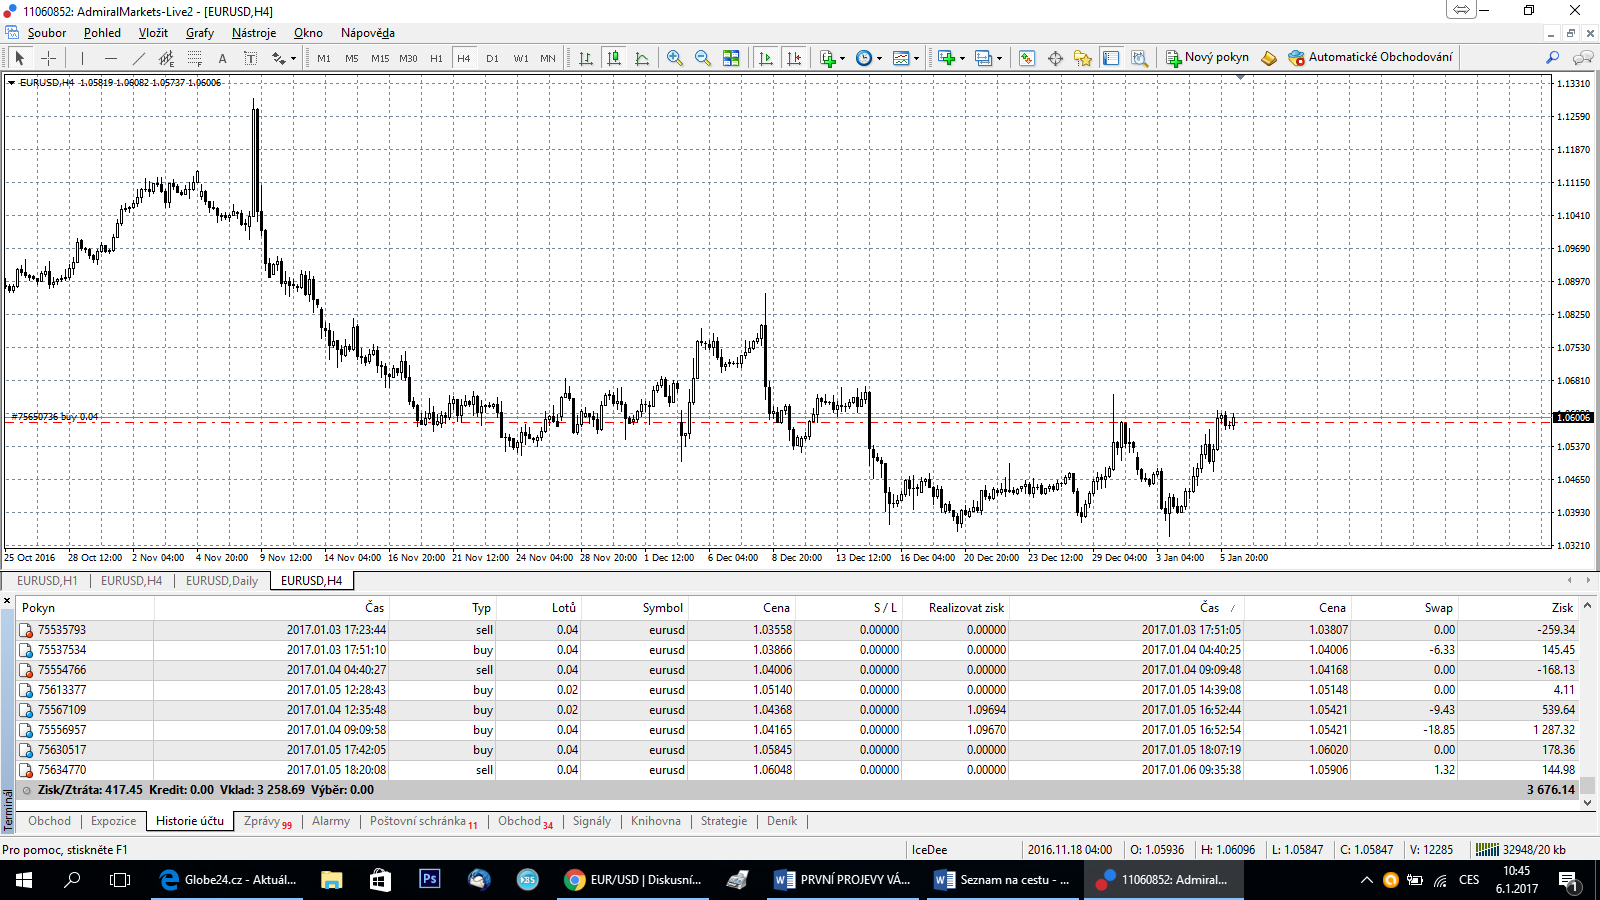Open the Nástroje menu
This screenshot has width=1600, height=900.
pos(254,33)
